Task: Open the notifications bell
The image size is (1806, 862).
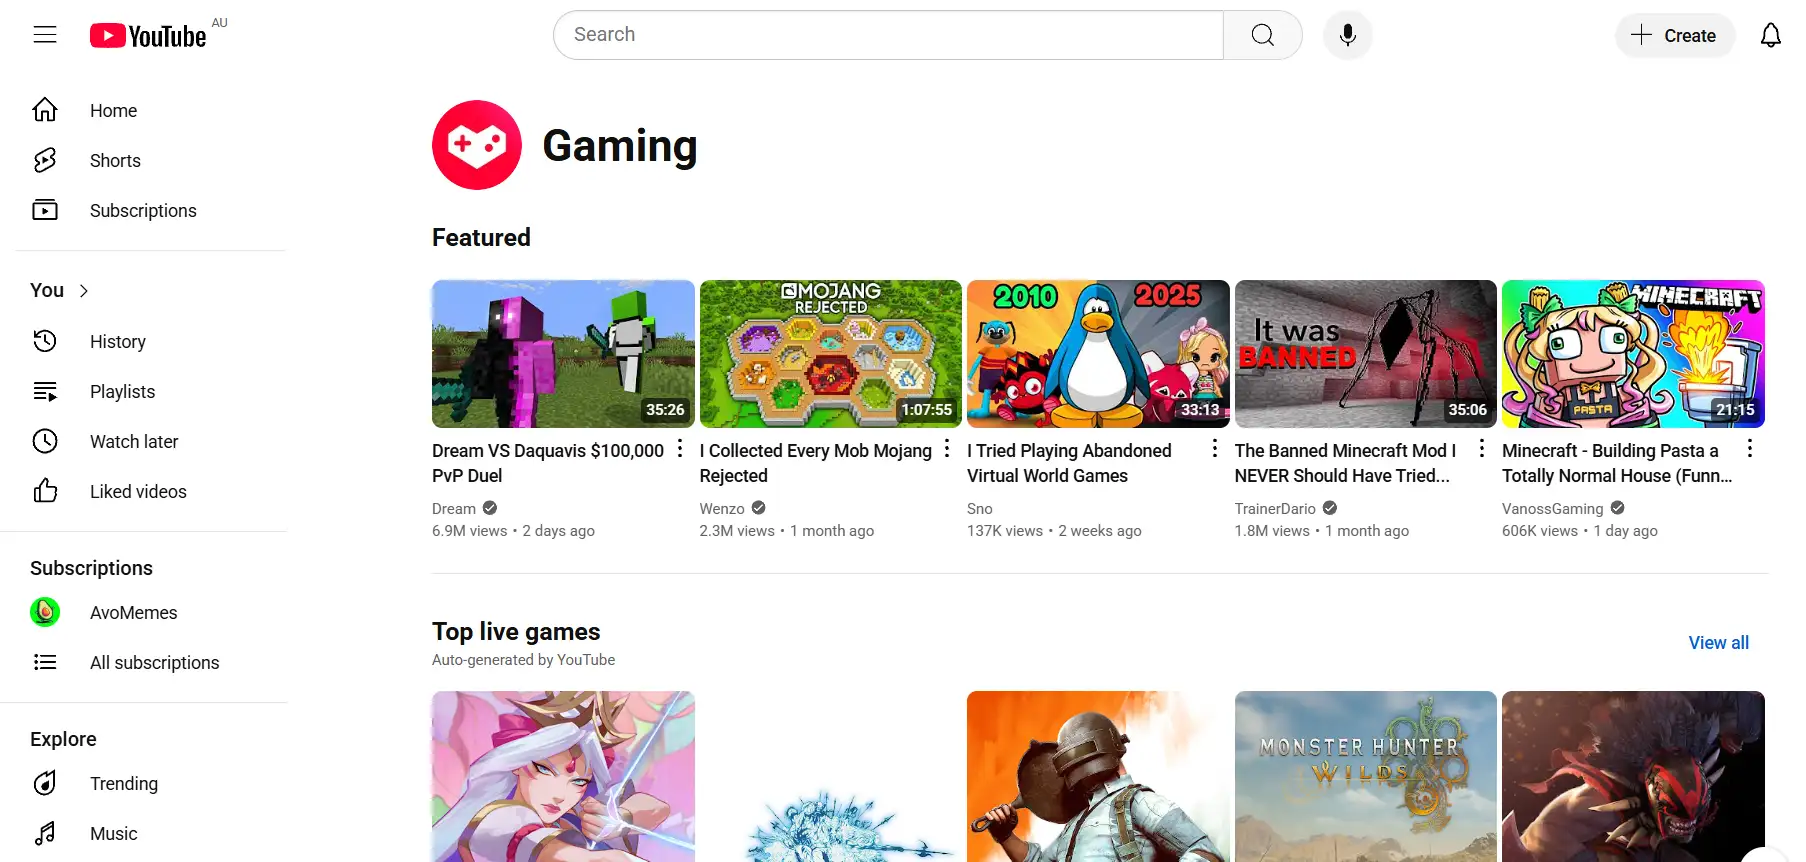Action: (x=1770, y=35)
